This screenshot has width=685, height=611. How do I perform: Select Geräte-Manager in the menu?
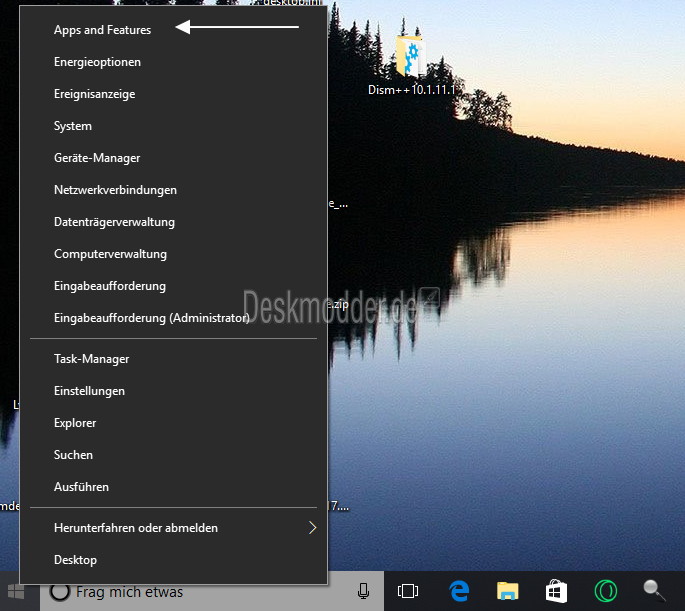[97, 158]
